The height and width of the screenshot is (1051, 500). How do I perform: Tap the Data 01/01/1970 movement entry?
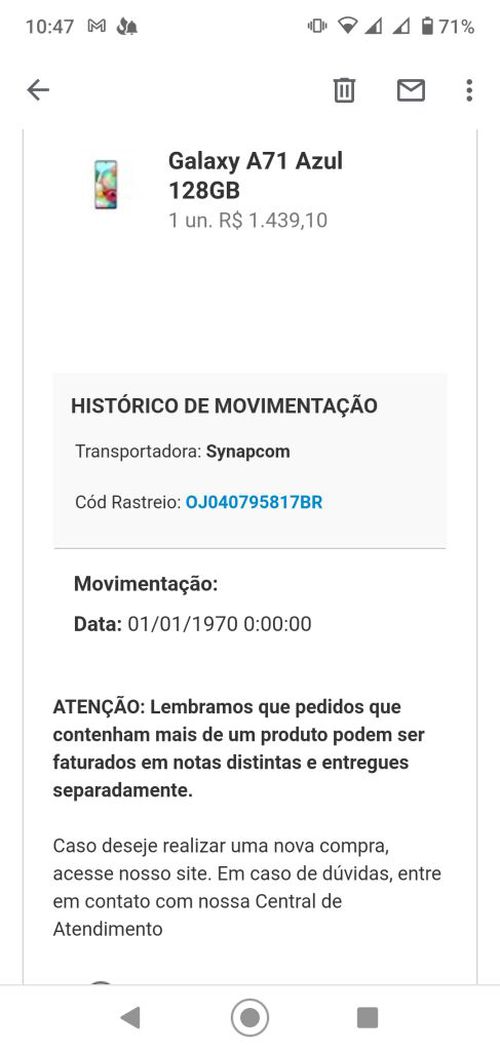[x=192, y=624]
